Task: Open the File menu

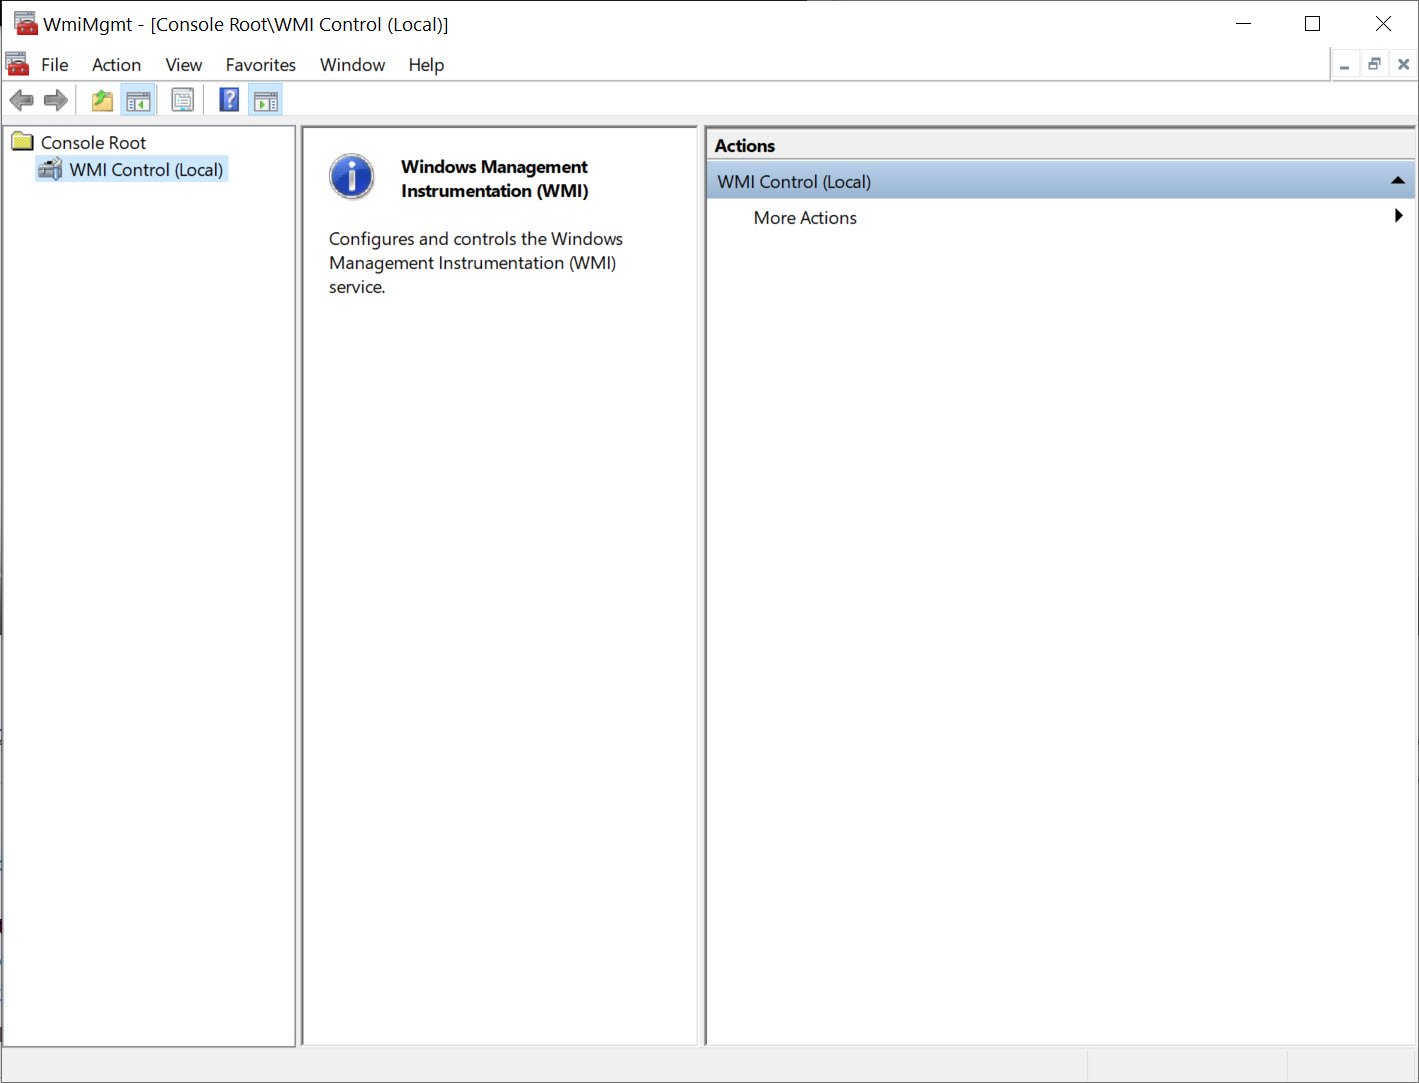Action: tap(55, 65)
